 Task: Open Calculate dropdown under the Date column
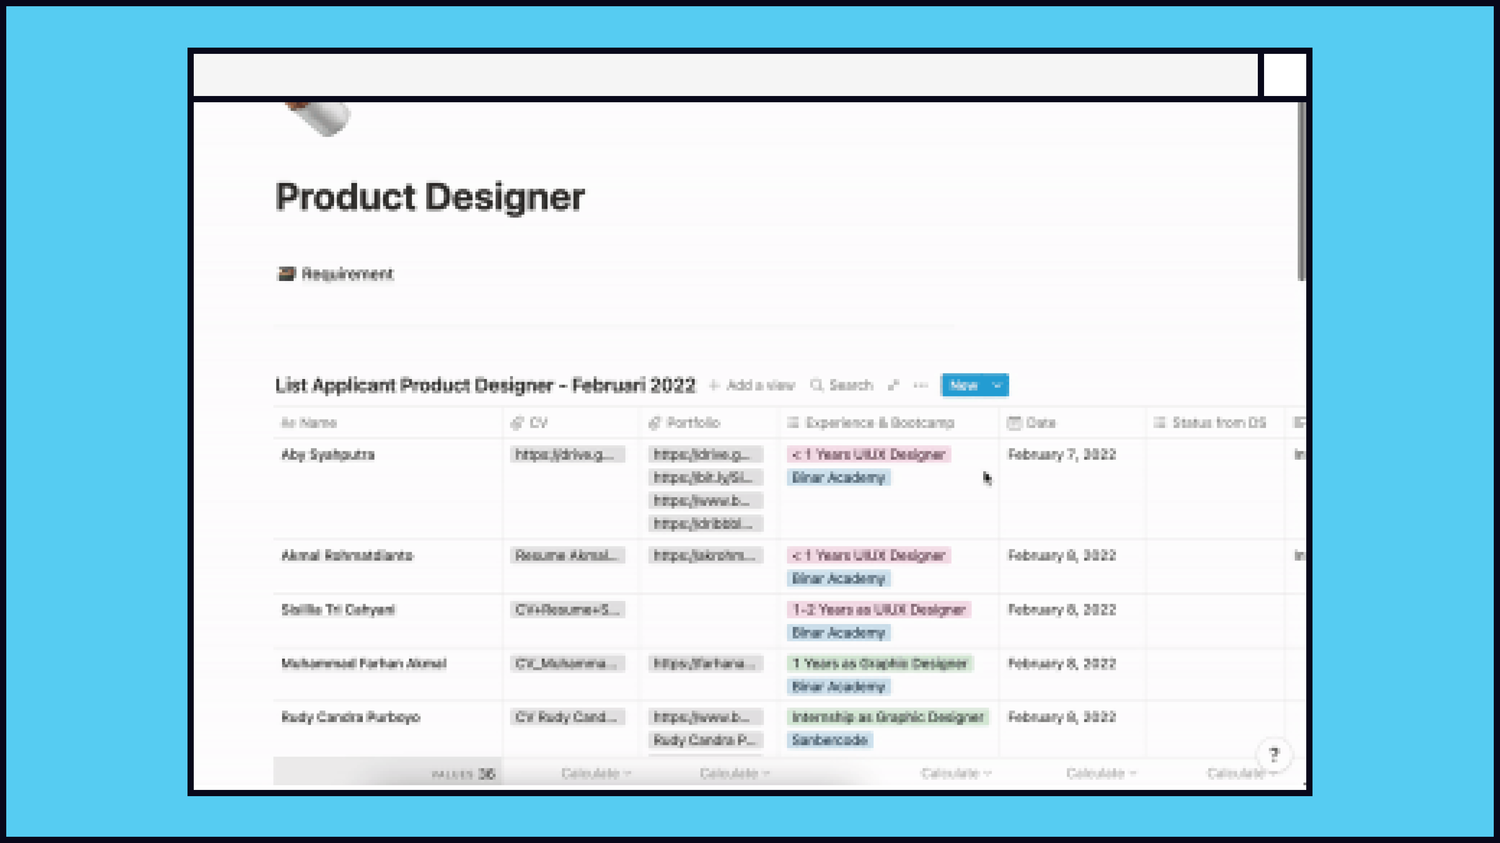(x=1101, y=774)
